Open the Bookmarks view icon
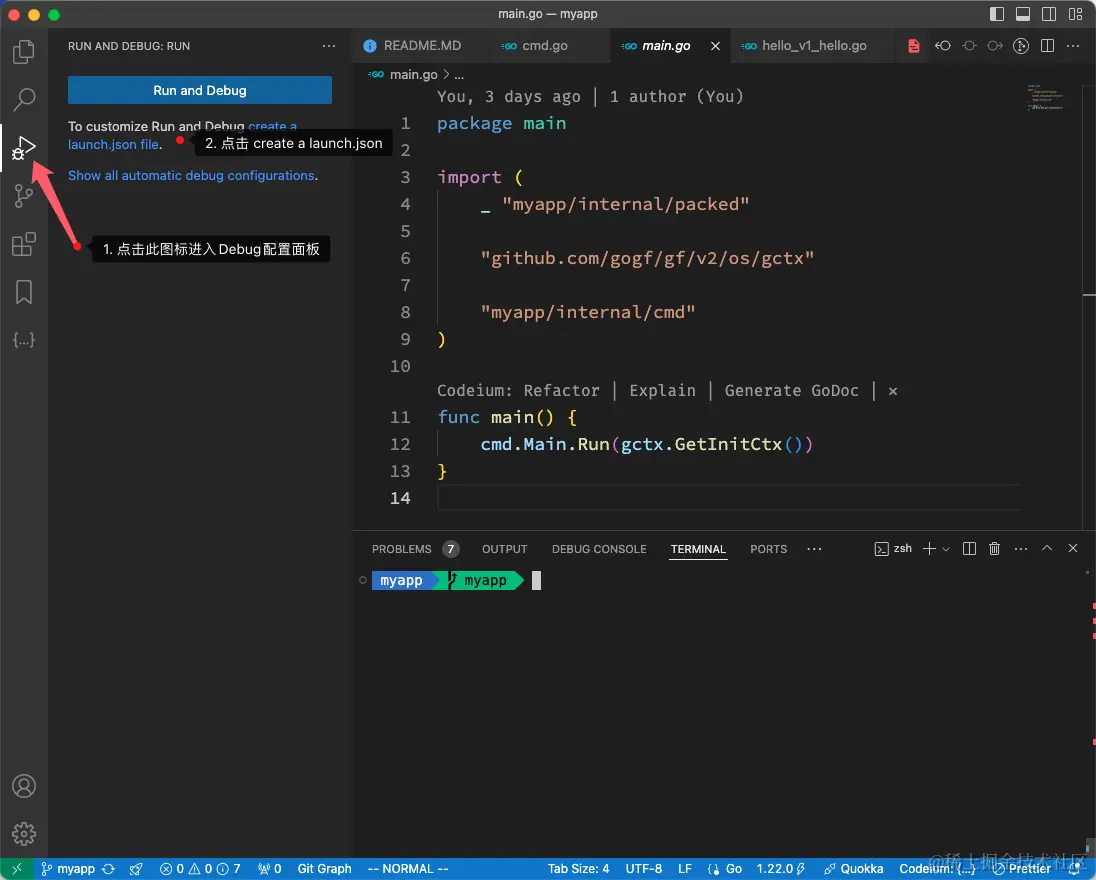Viewport: 1096px width, 880px height. (24, 292)
